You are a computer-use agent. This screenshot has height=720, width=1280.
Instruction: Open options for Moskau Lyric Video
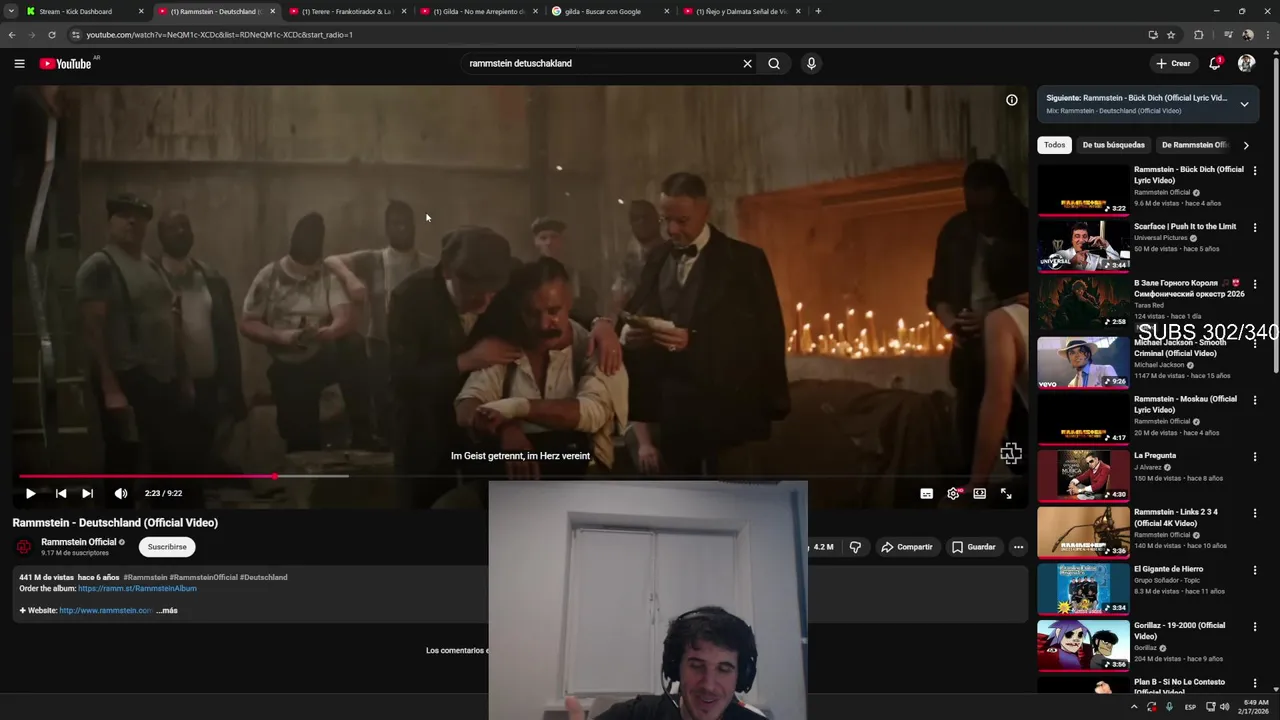1255,400
